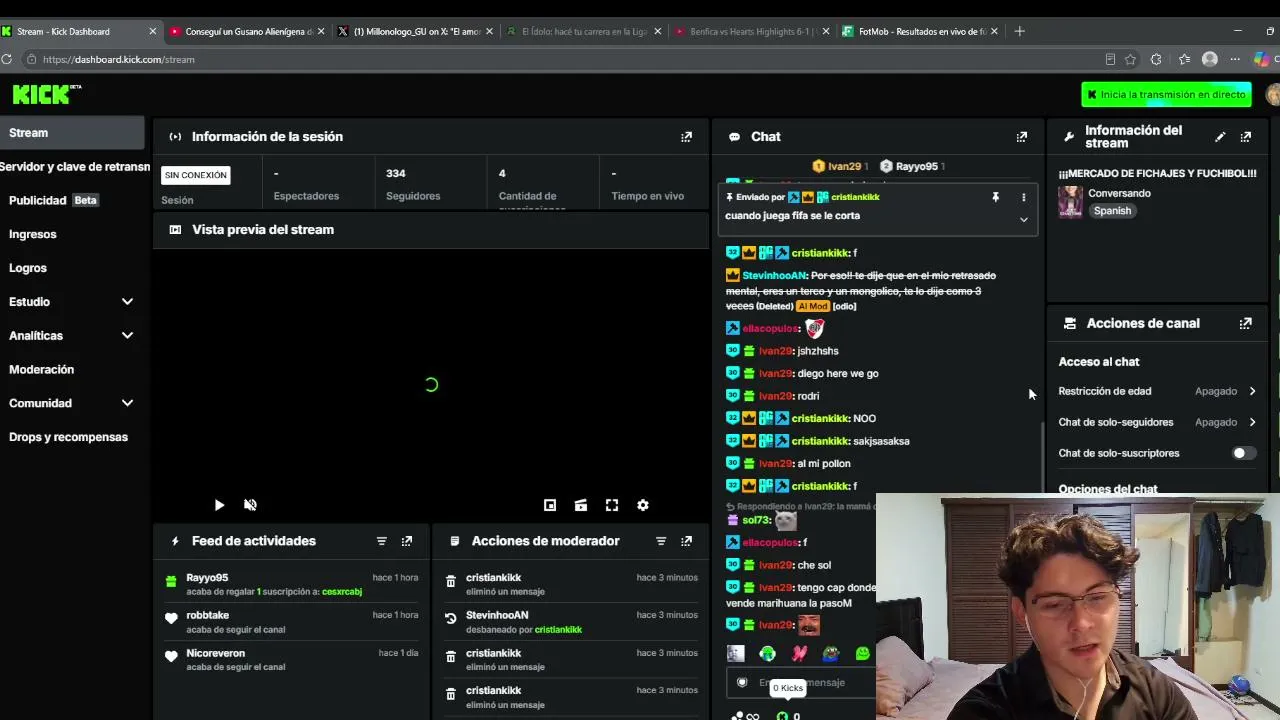1280x720 pixels.
Task: Open Restricción de edad setting
Action: pyautogui.click(x=1157, y=391)
